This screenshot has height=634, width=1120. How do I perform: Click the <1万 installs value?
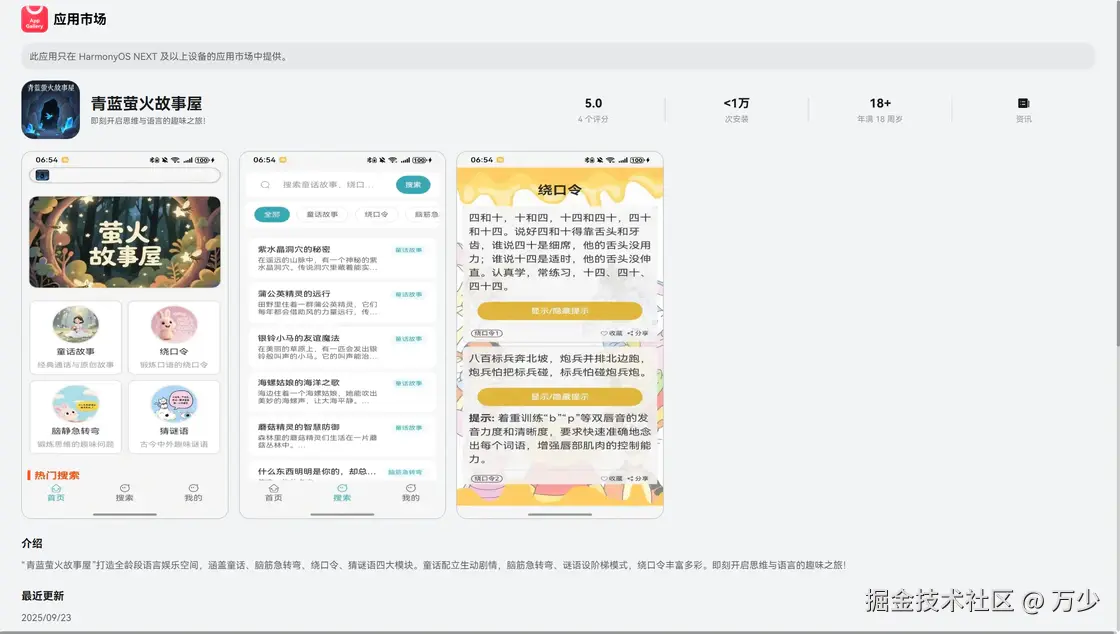coord(736,104)
